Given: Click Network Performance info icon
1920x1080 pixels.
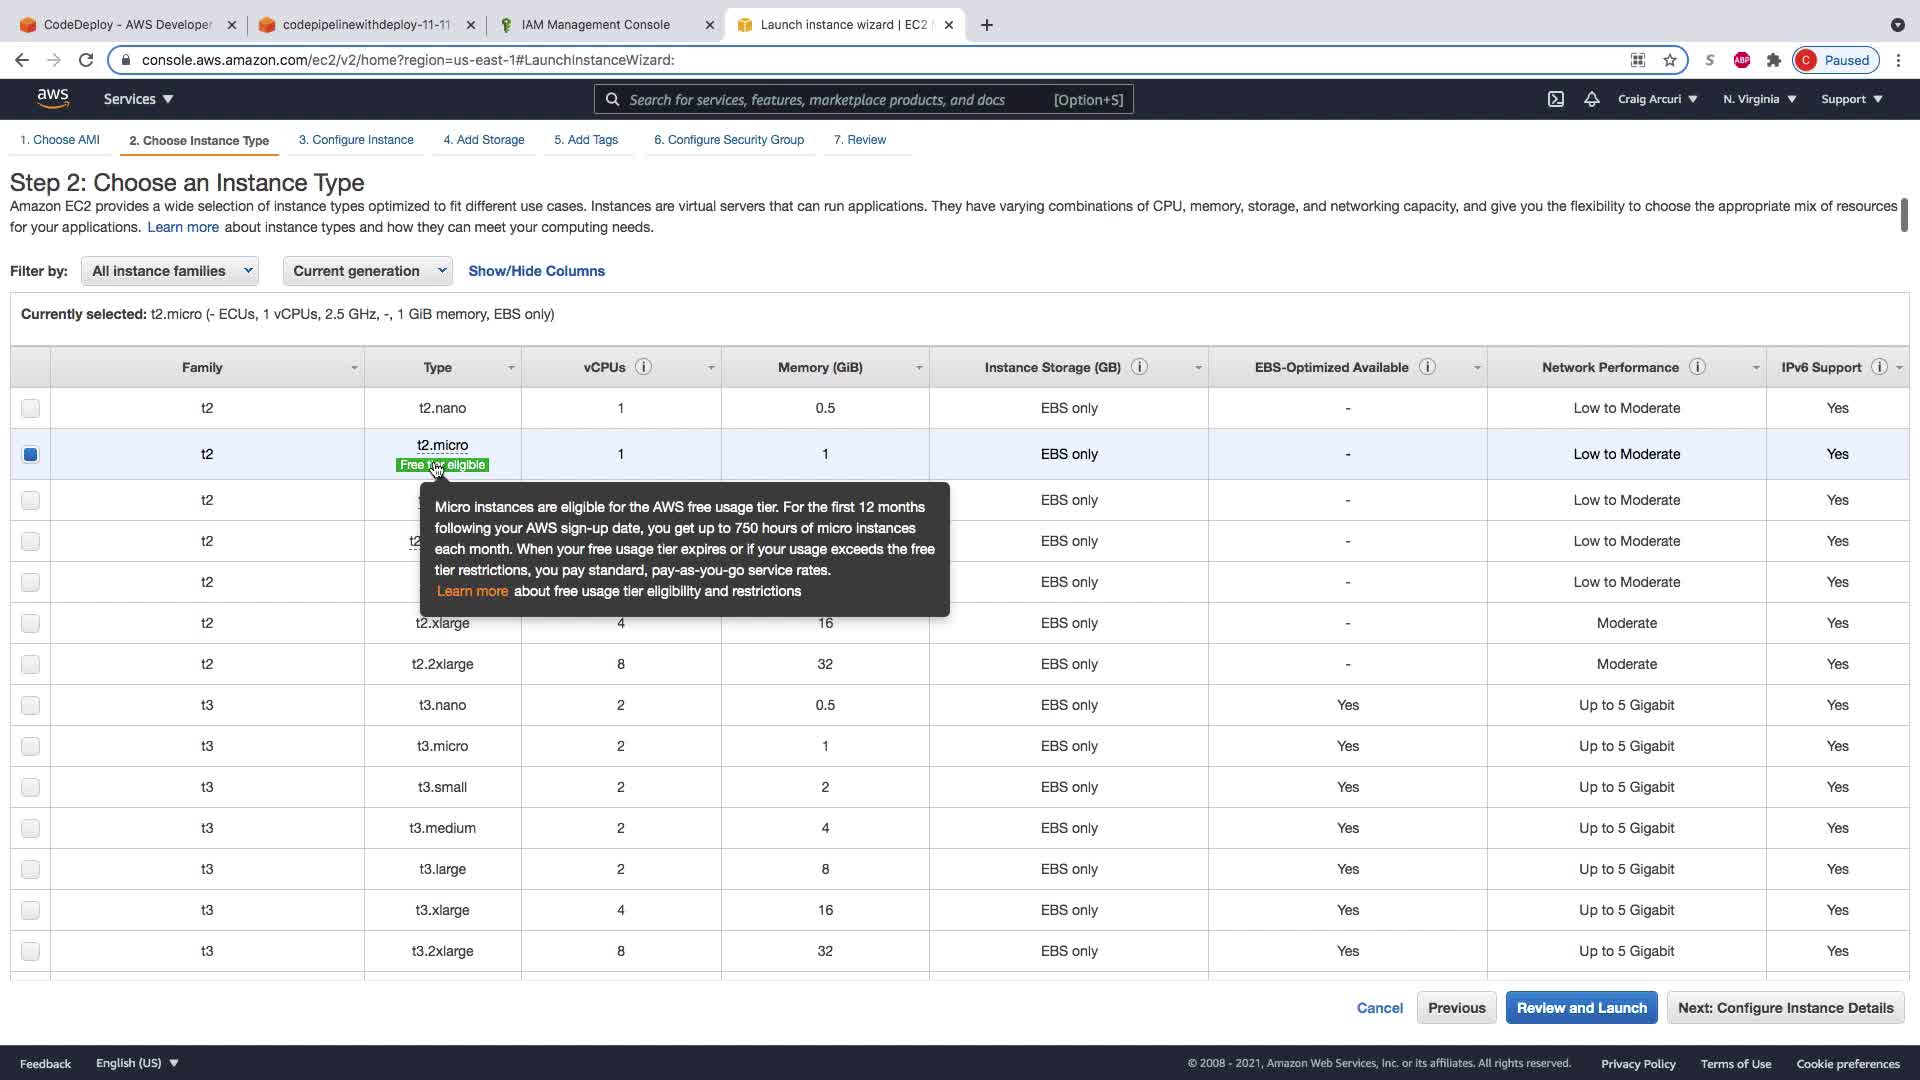Looking at the screenshot, I should 1697,367.
